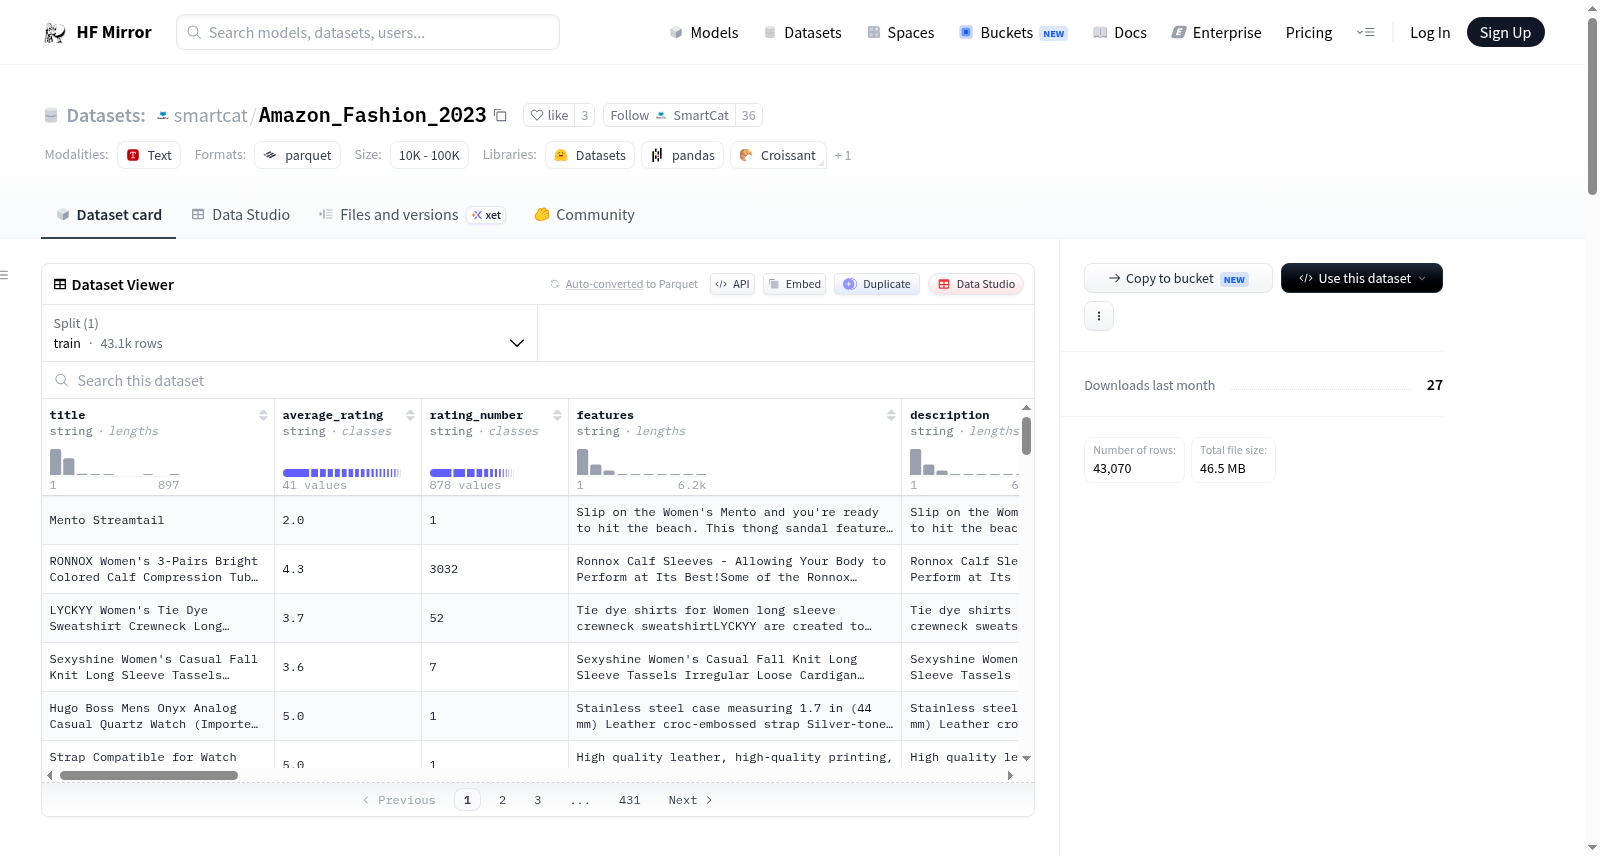The height and width of the screenshot is (857, 1600).
Task: Open the smartcat owner link
Action: 210,115
